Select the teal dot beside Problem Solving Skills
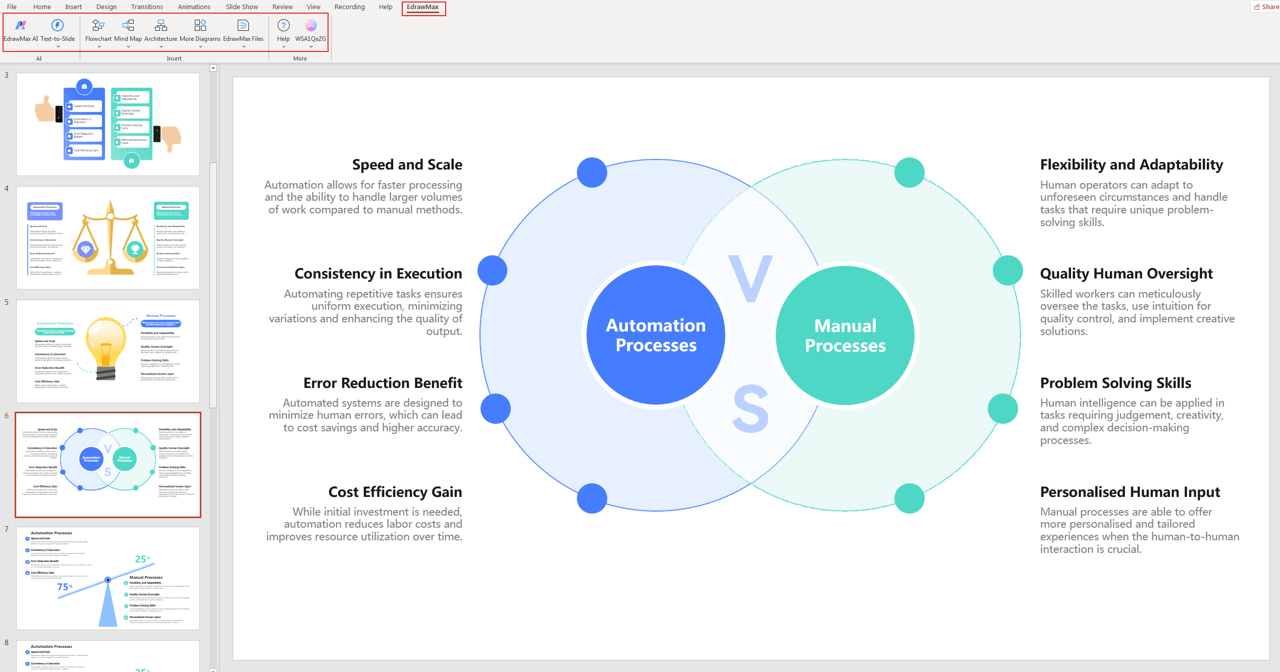1280x672 pixels. 1003,408
